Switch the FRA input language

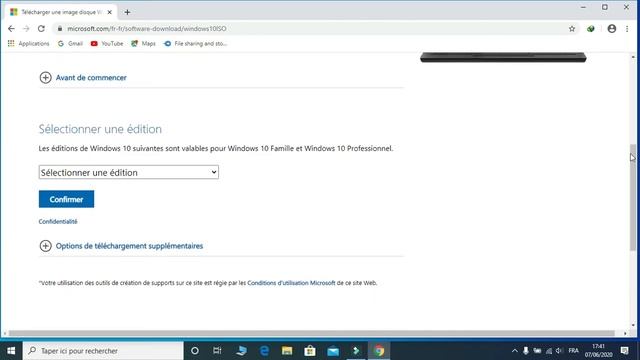[573, 351]
